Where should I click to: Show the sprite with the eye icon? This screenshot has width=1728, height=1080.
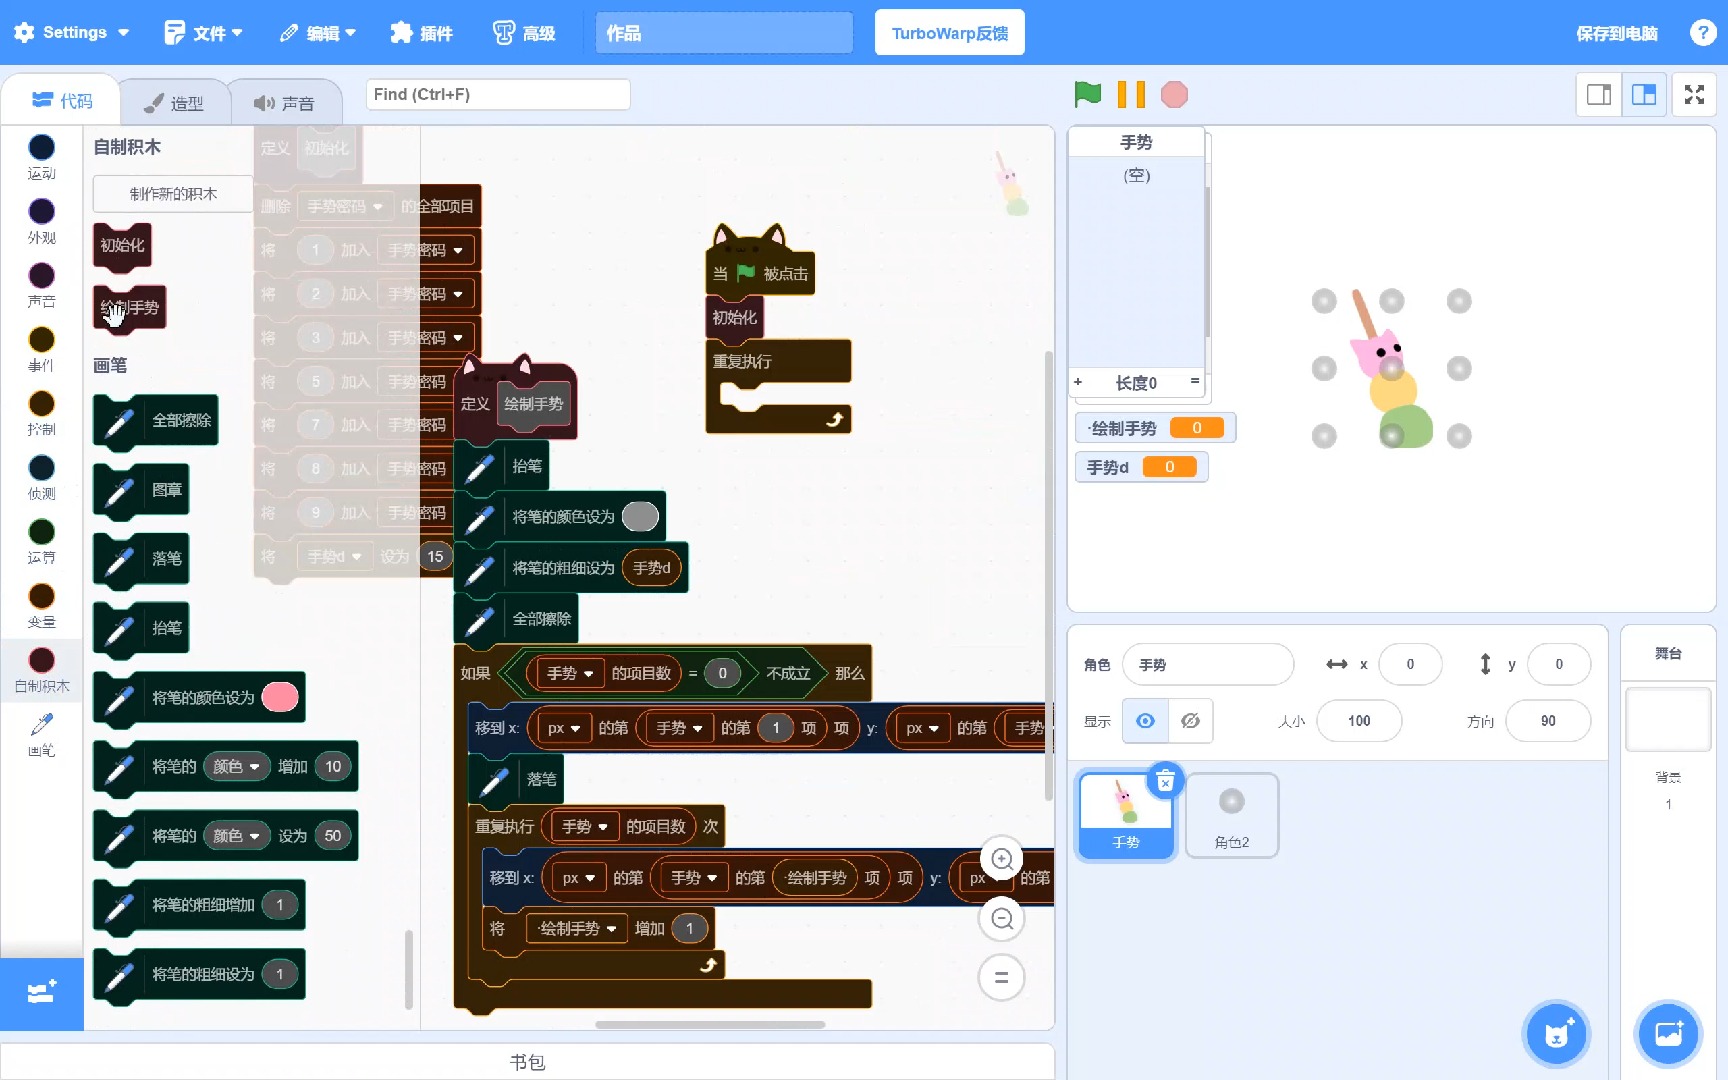pyautogui.click(x=1145, y=721)
